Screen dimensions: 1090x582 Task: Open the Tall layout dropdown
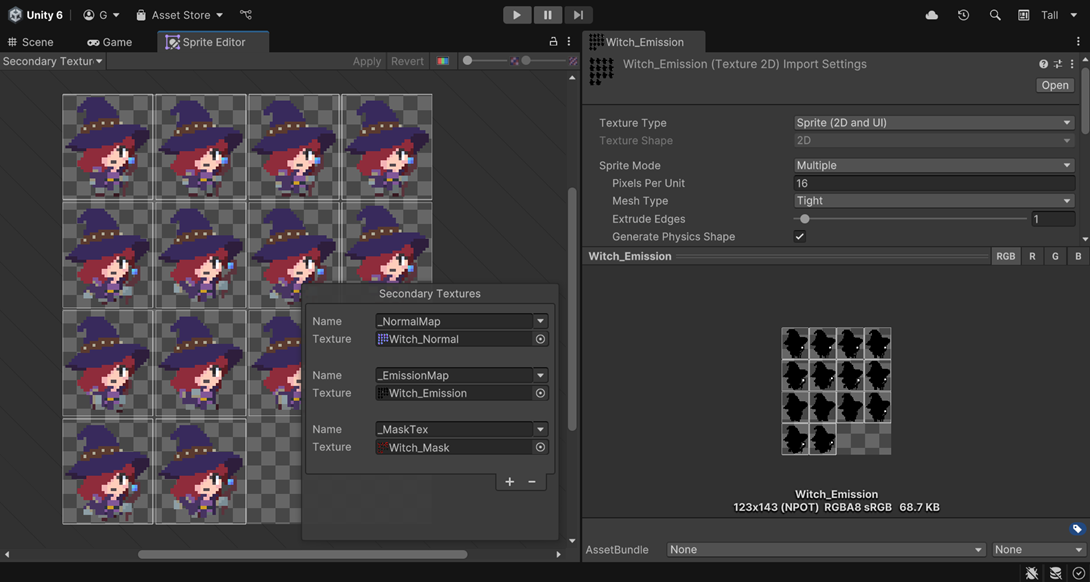[1059, 15]
